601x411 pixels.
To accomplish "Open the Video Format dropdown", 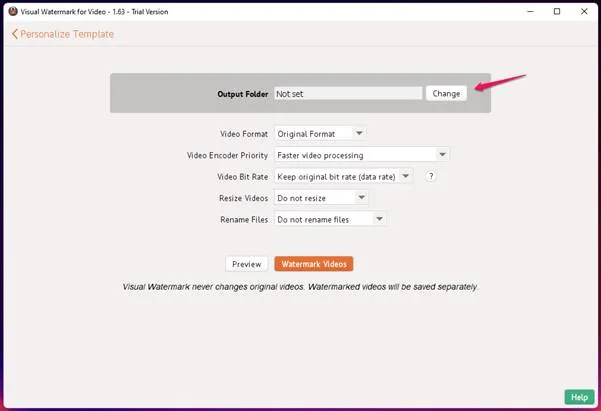I will tap(320, 134).
